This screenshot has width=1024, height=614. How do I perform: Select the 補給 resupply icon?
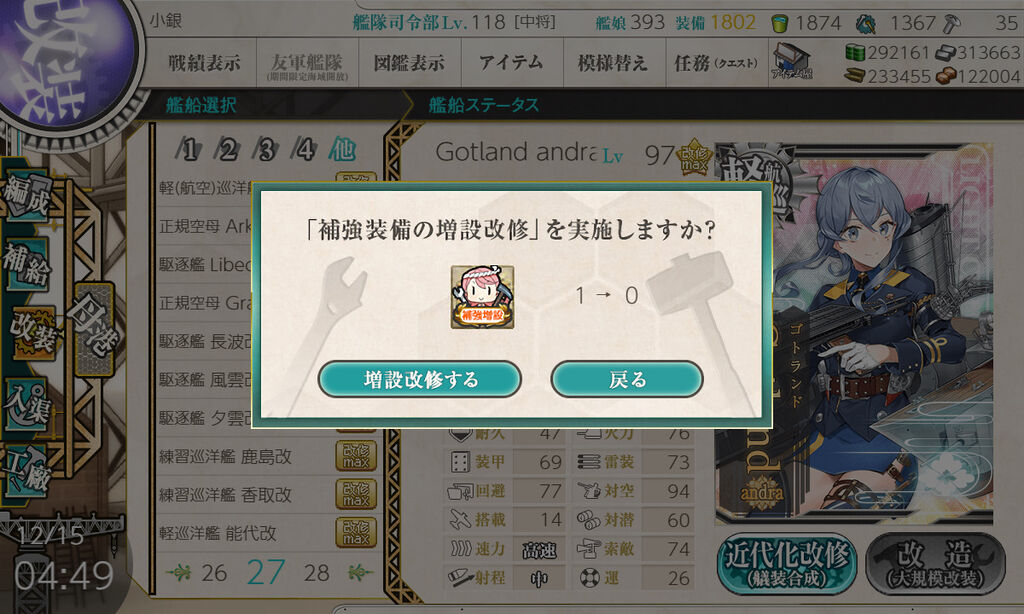click(27, 265)
